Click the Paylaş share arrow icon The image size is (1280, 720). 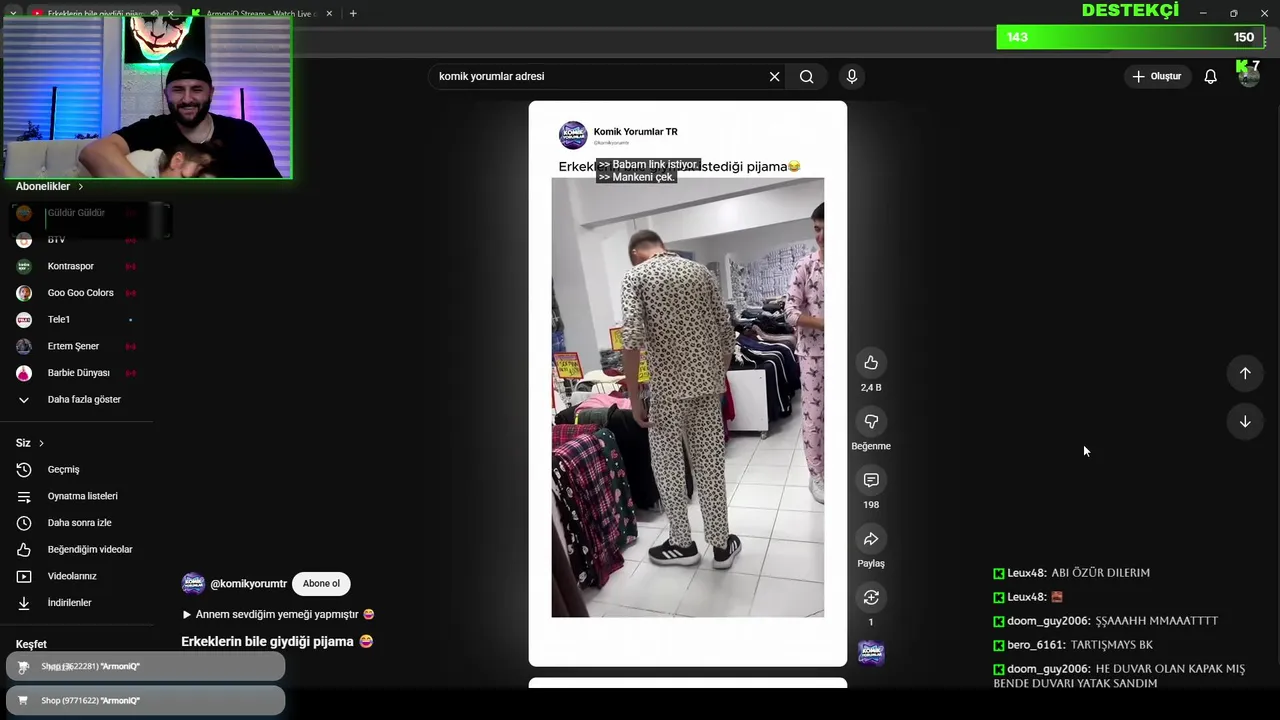pyautogui.click(x=871, y=539)
